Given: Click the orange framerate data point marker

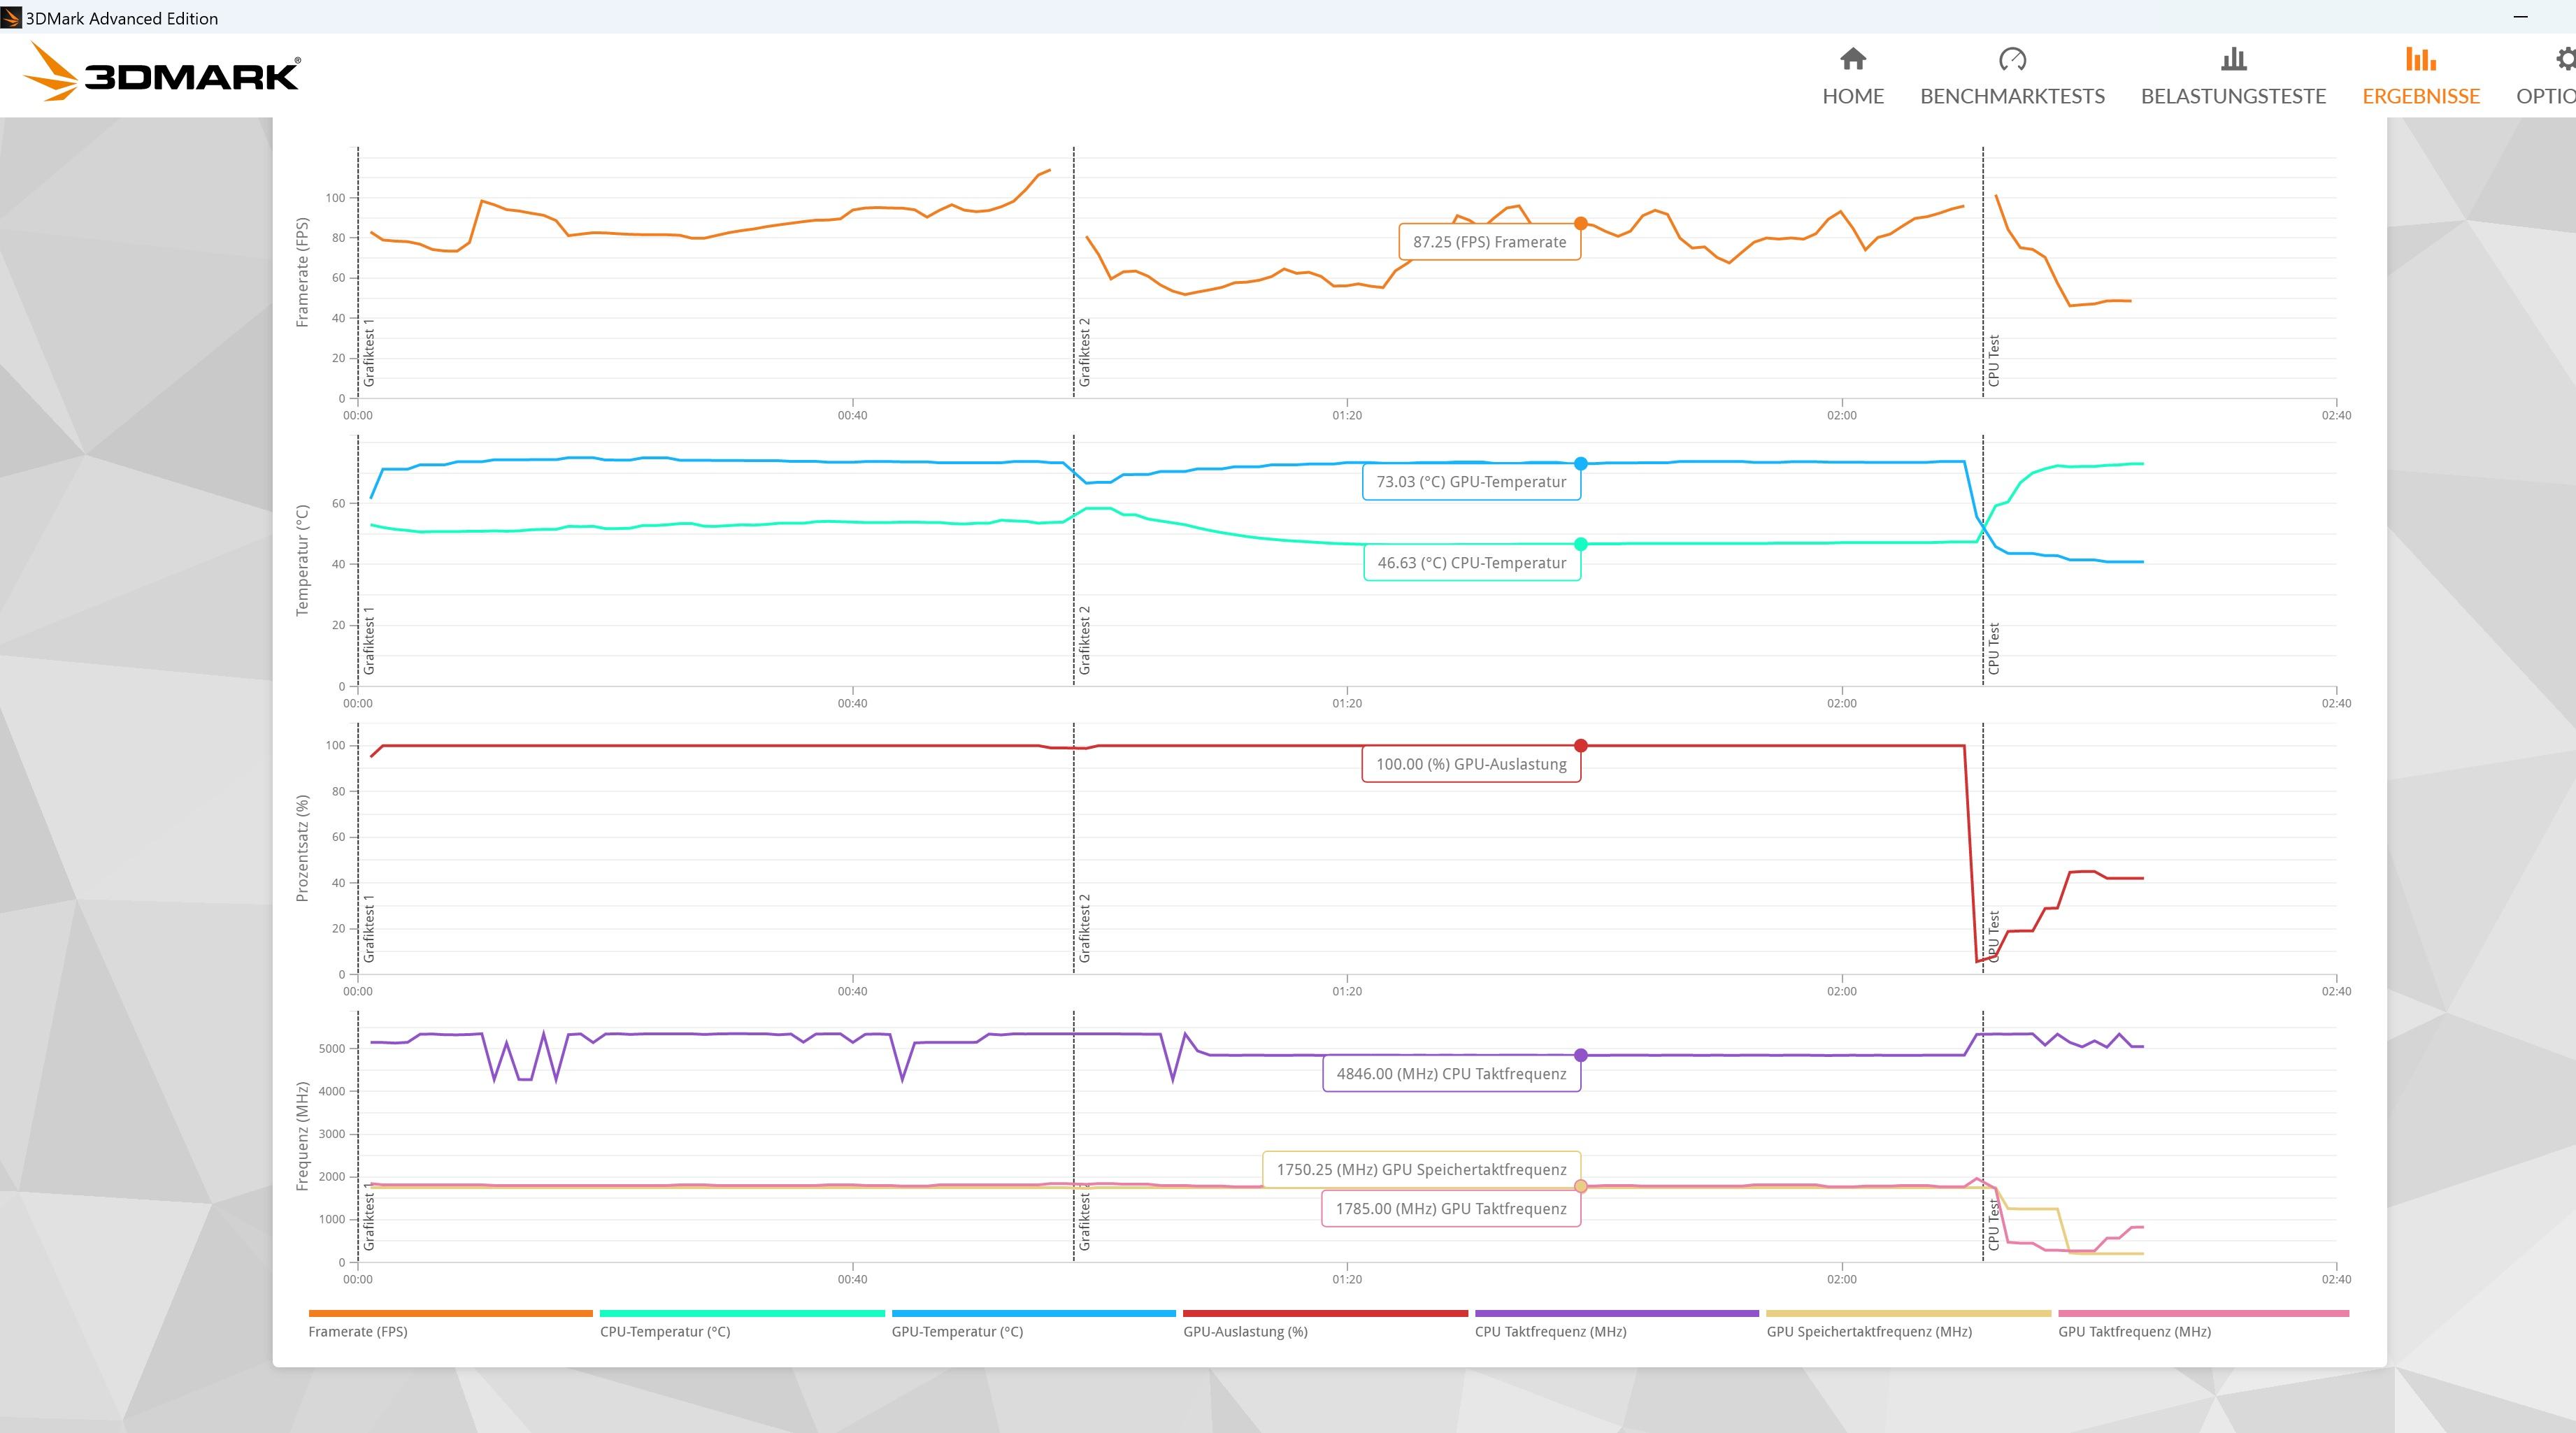Looking at the screenshot, I should coord(1580,224).
